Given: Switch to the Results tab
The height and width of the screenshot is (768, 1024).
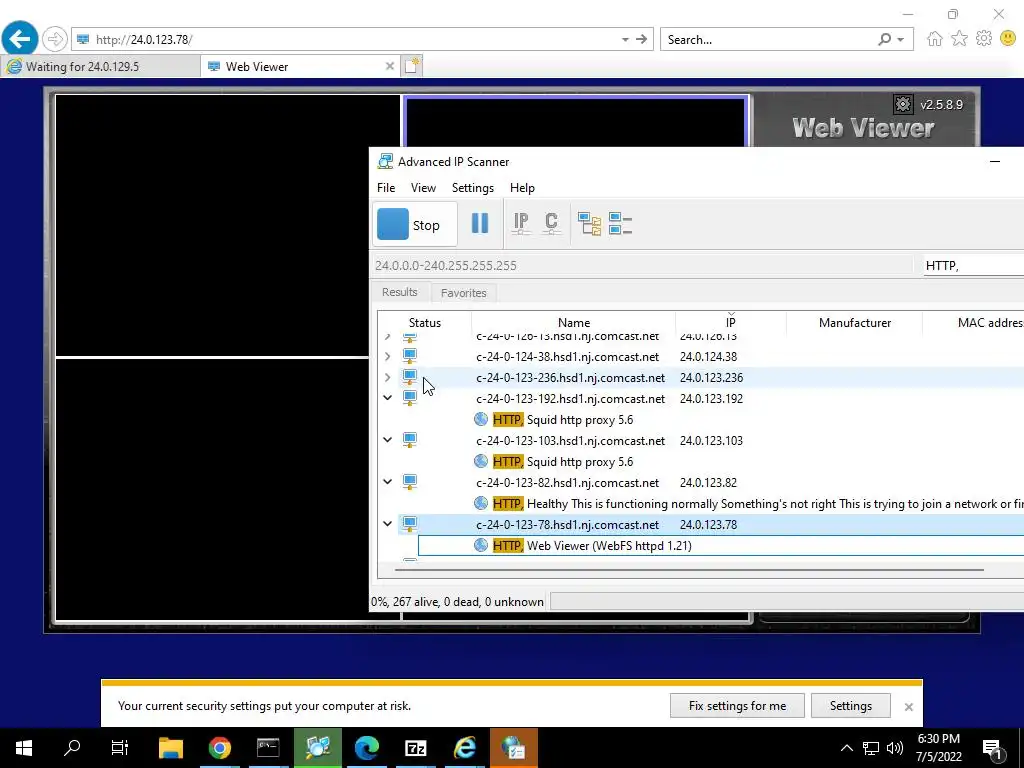Looking at the screenshot, I should pyautogui.click(x=400, y=292).
